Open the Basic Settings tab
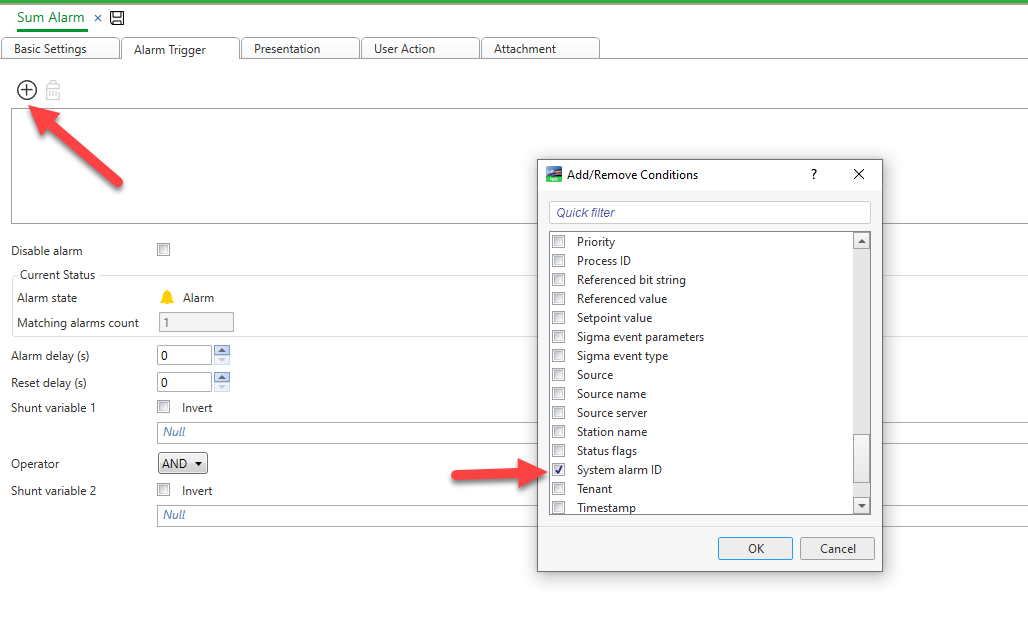 coord(60,48)
